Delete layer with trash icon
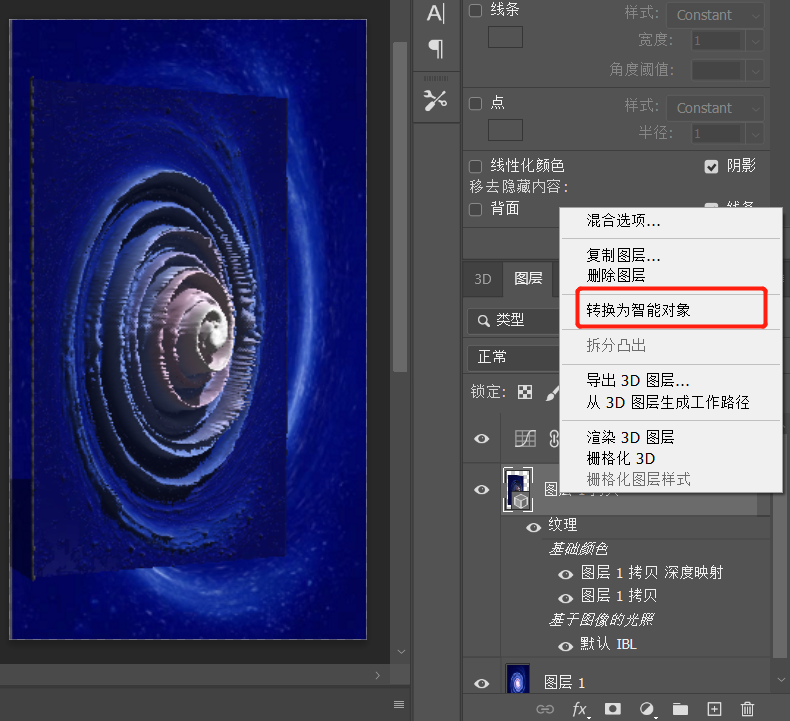Screen dimensions: 790x721 click(747, 709)
